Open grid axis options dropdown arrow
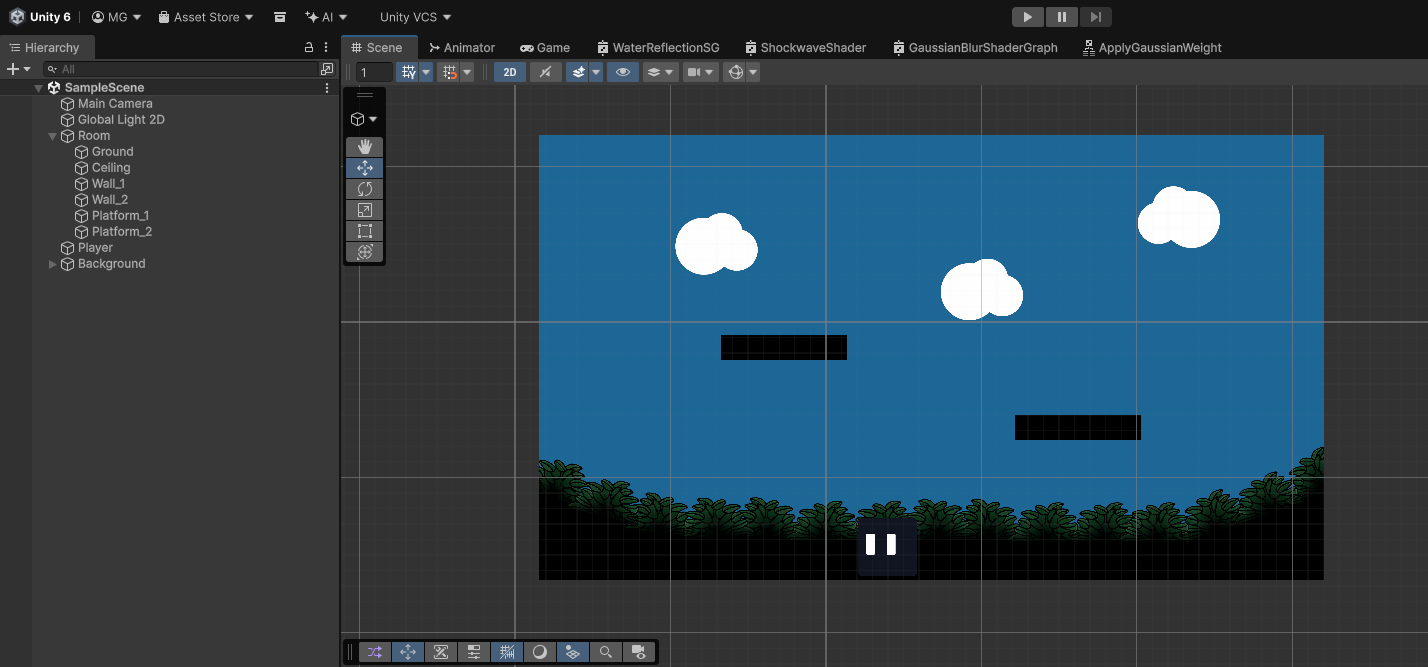Image resolution: width=1428 pixels, height=667 pixels. [426, 72]
